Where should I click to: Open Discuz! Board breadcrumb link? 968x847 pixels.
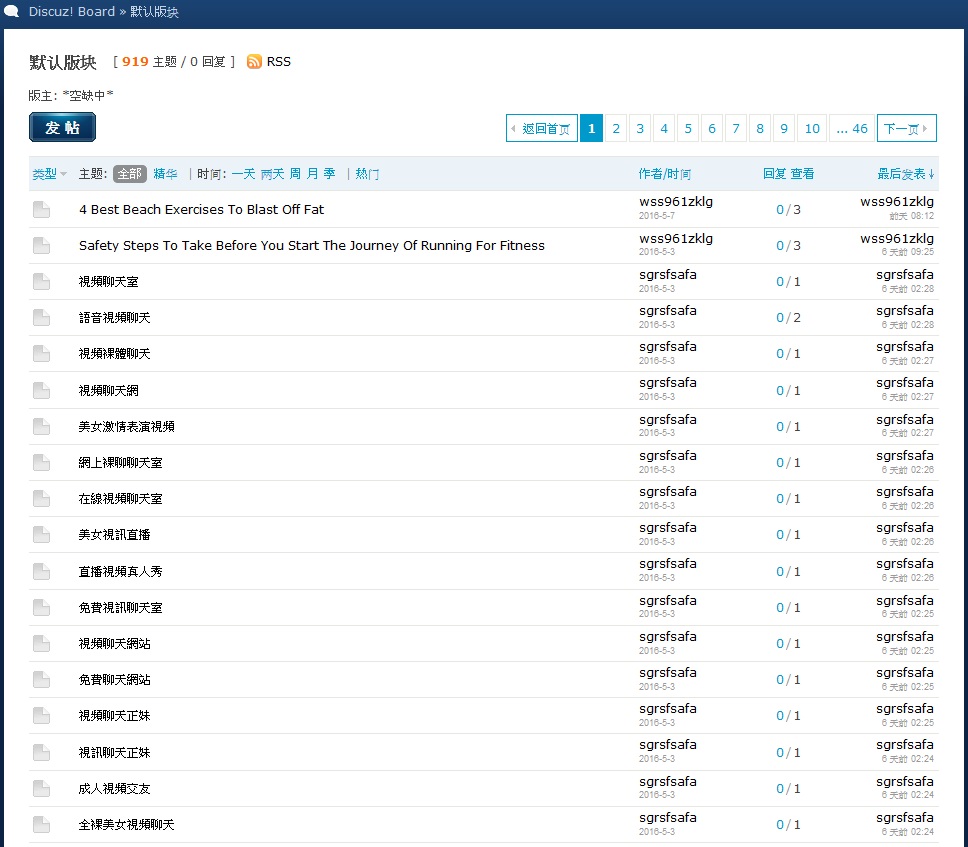72,12
